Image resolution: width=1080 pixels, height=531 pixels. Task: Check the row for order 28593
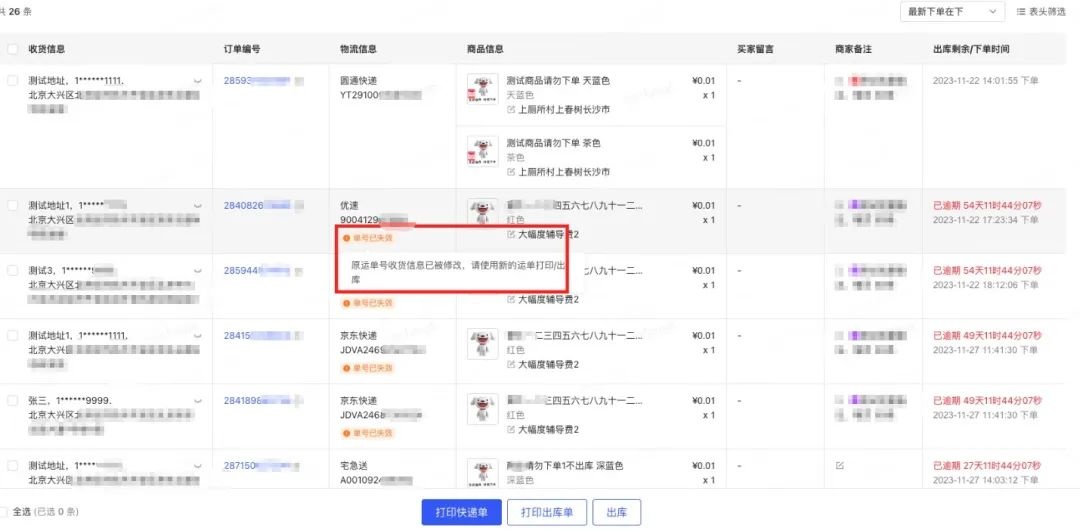point(12,81)
